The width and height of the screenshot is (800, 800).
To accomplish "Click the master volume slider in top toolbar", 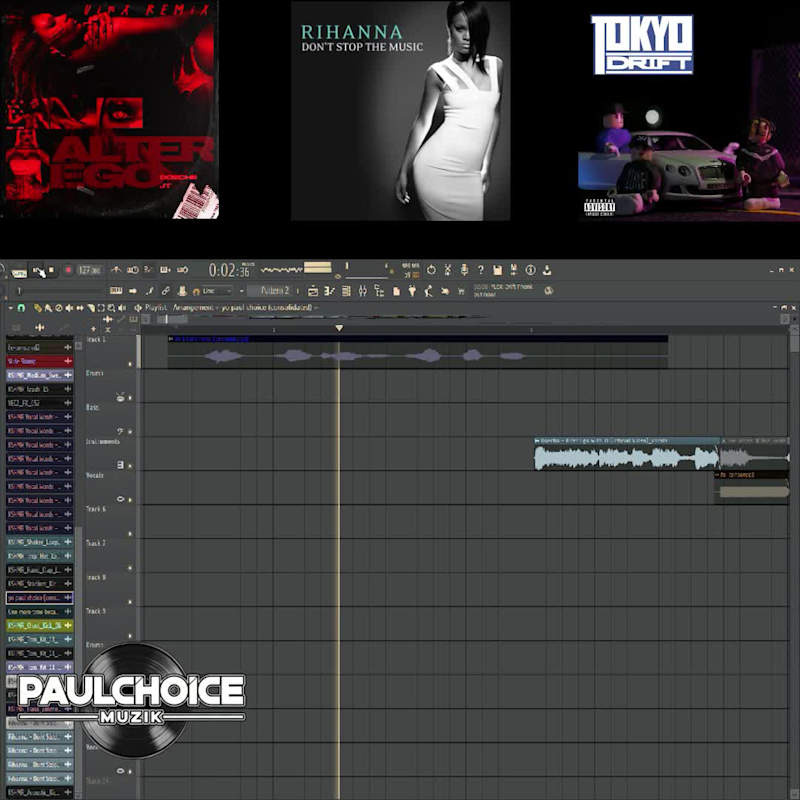I will pos(366,276).
